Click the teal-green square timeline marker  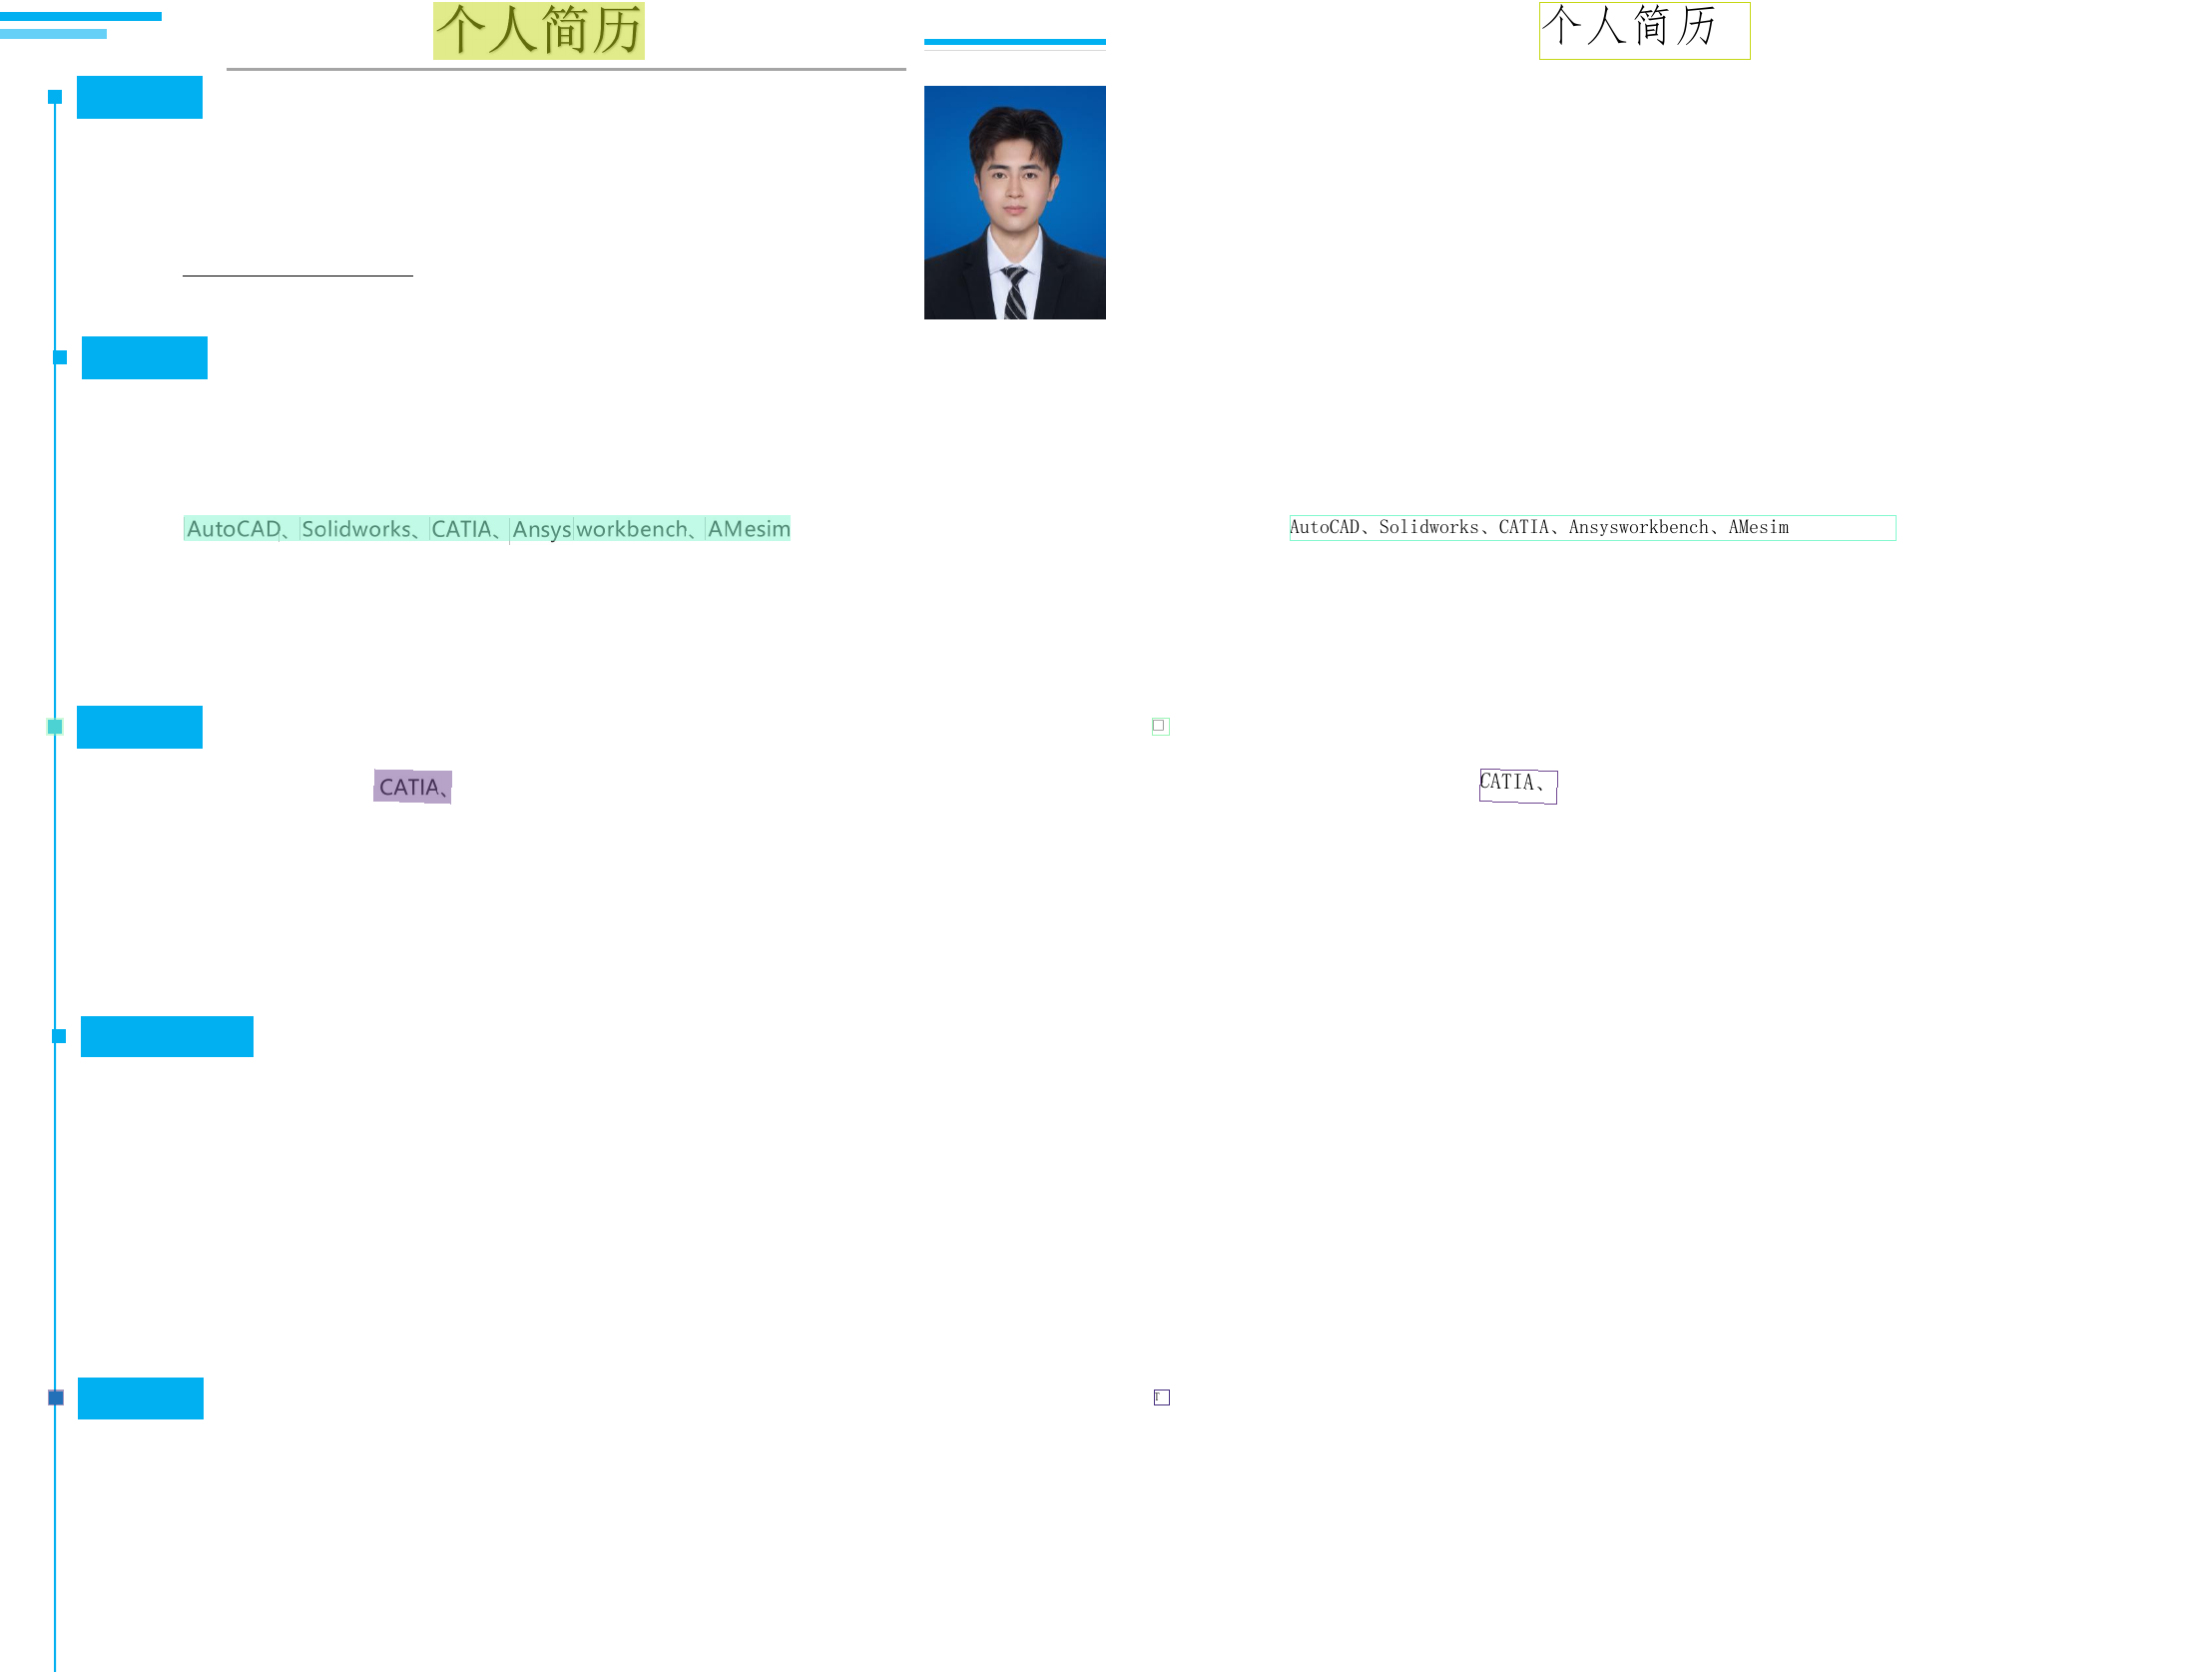click(x=55, y=726)
